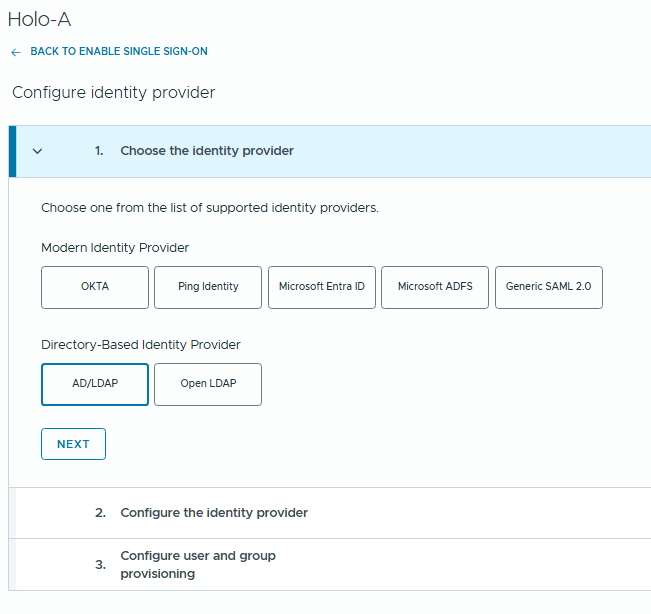Click the 'Directory-Based Identity Provider' section label
651x614 pixels.
[x=141, y=345]
